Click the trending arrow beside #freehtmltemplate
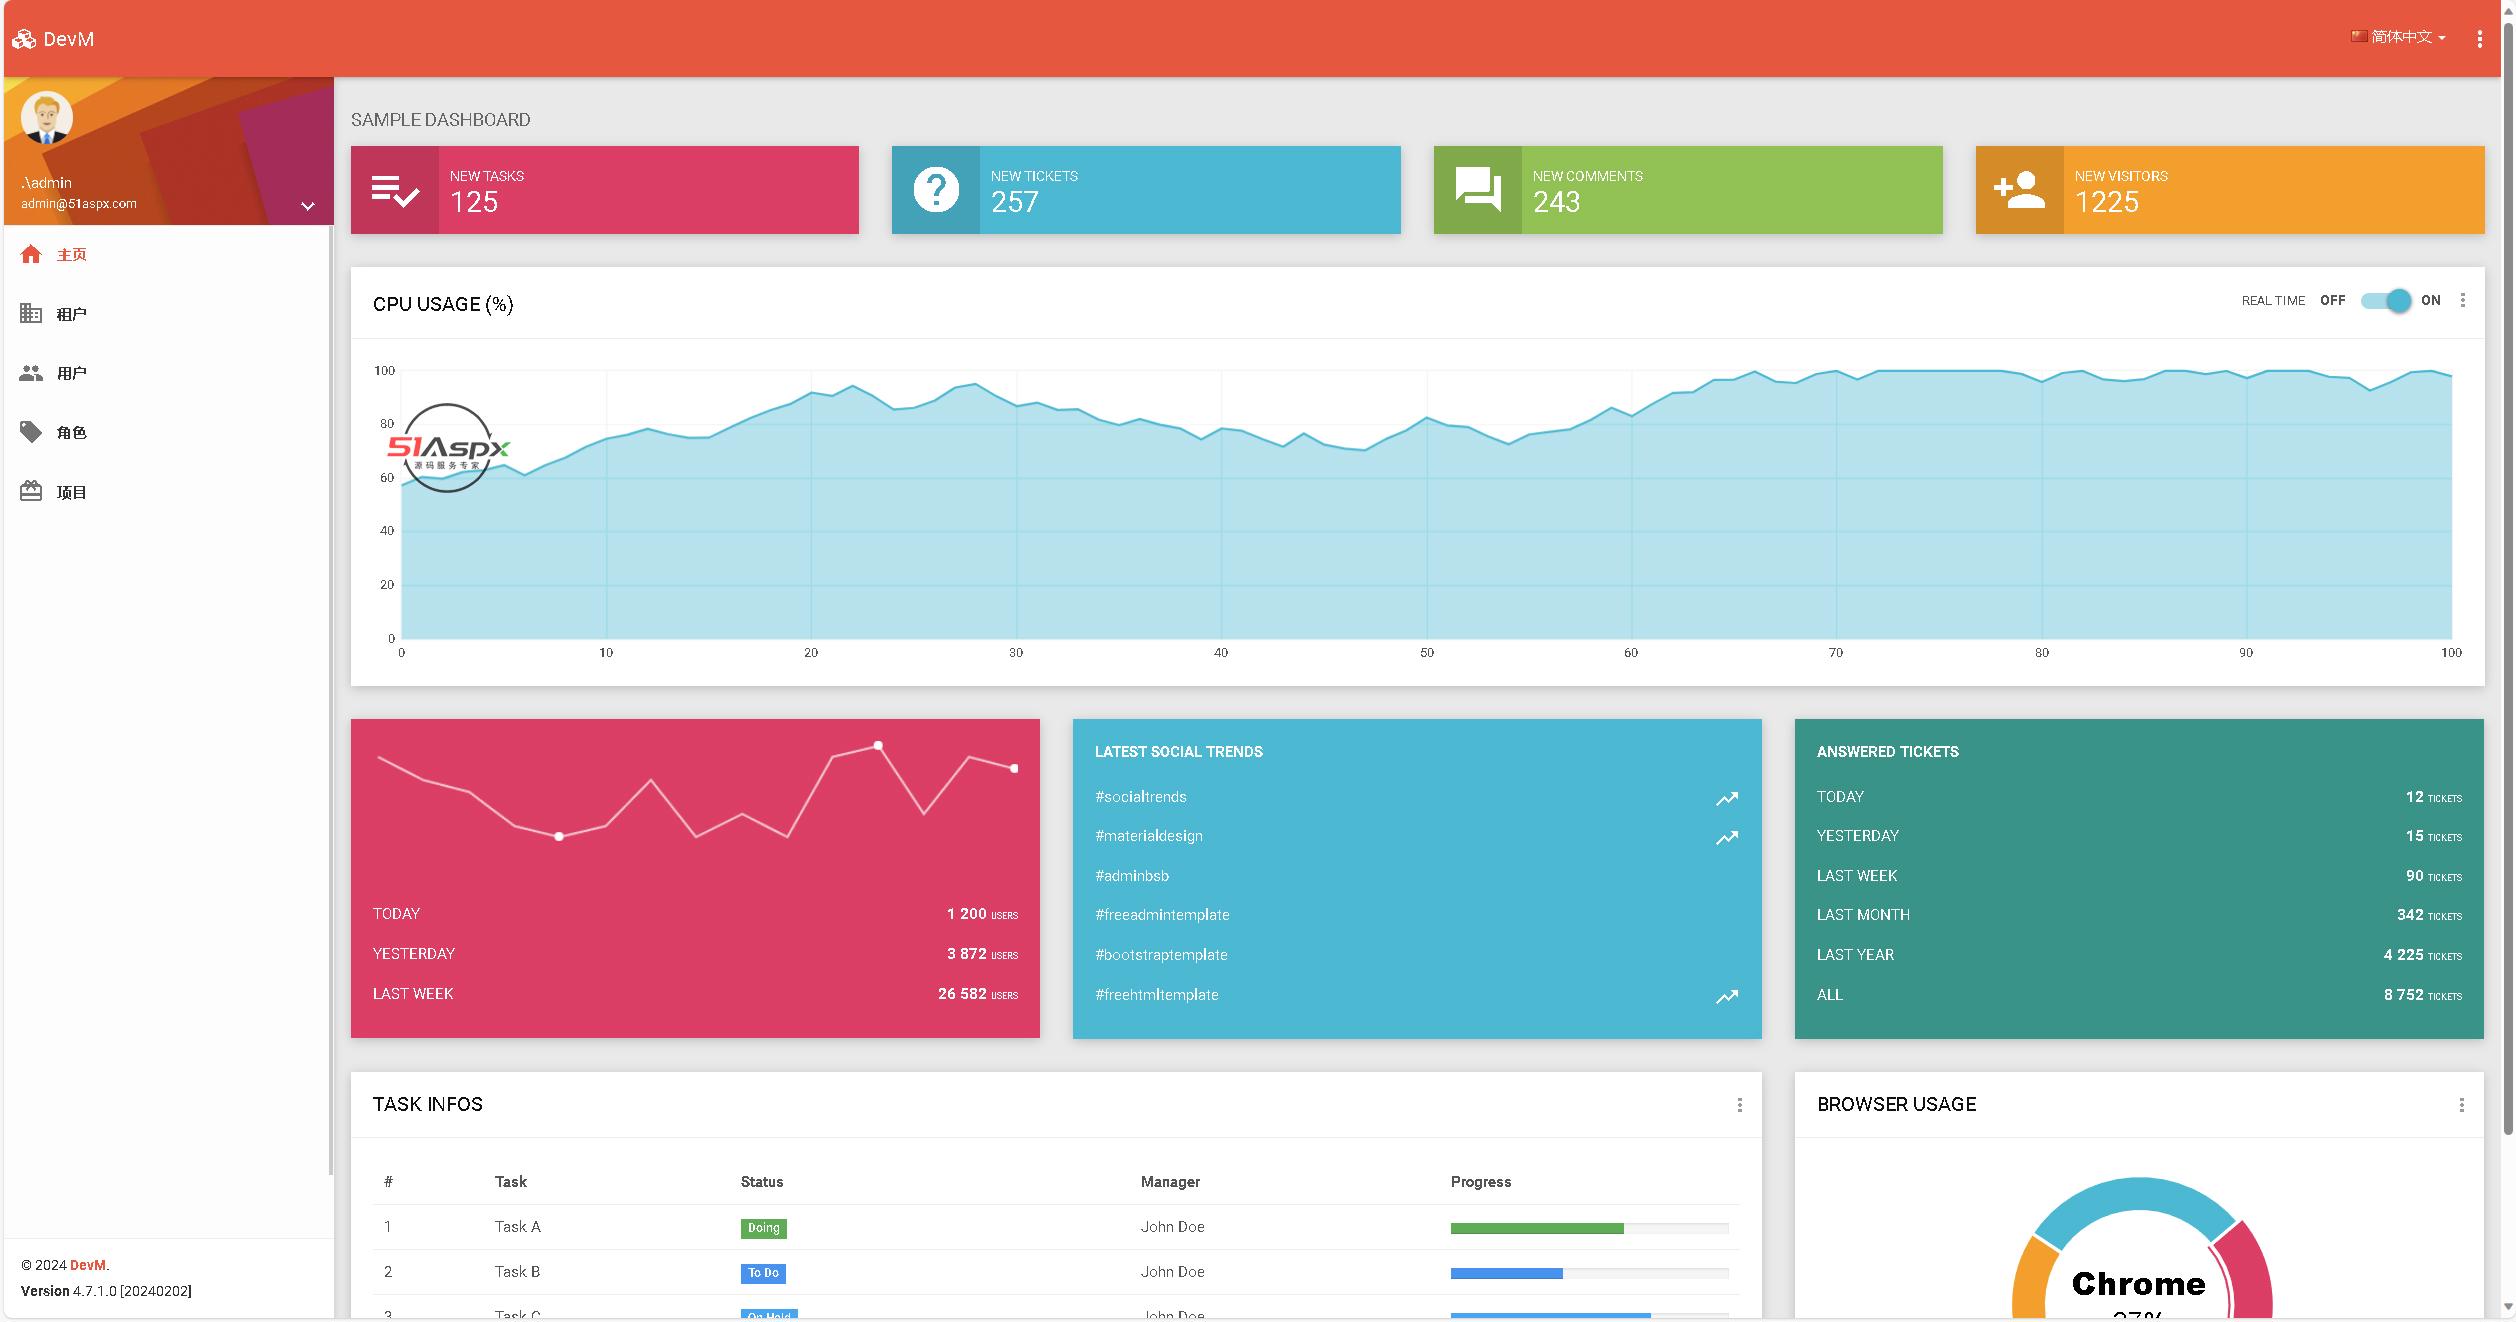The image size is (2516, 1322). (x=1727, y=996)
